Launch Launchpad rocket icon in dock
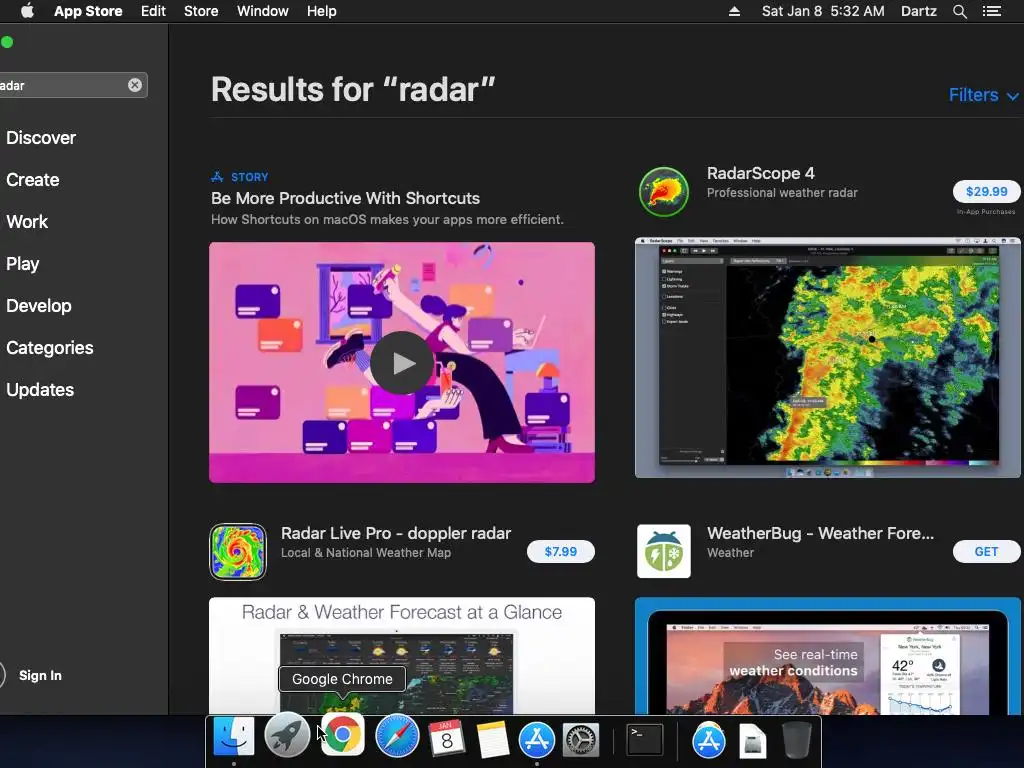1024x768 pixels. click(x=287, y=737)
